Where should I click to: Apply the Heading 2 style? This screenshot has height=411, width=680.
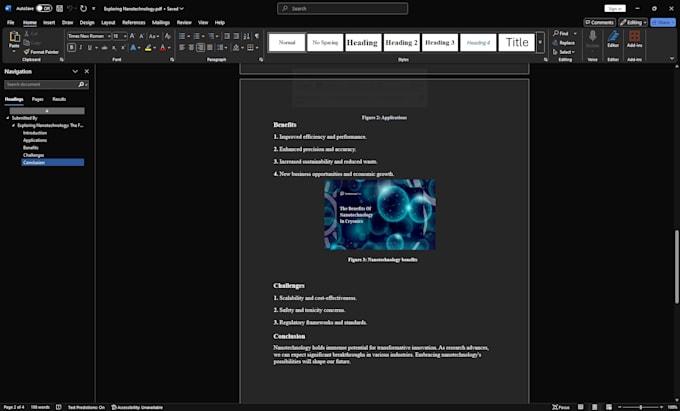[x=402, y=42]
